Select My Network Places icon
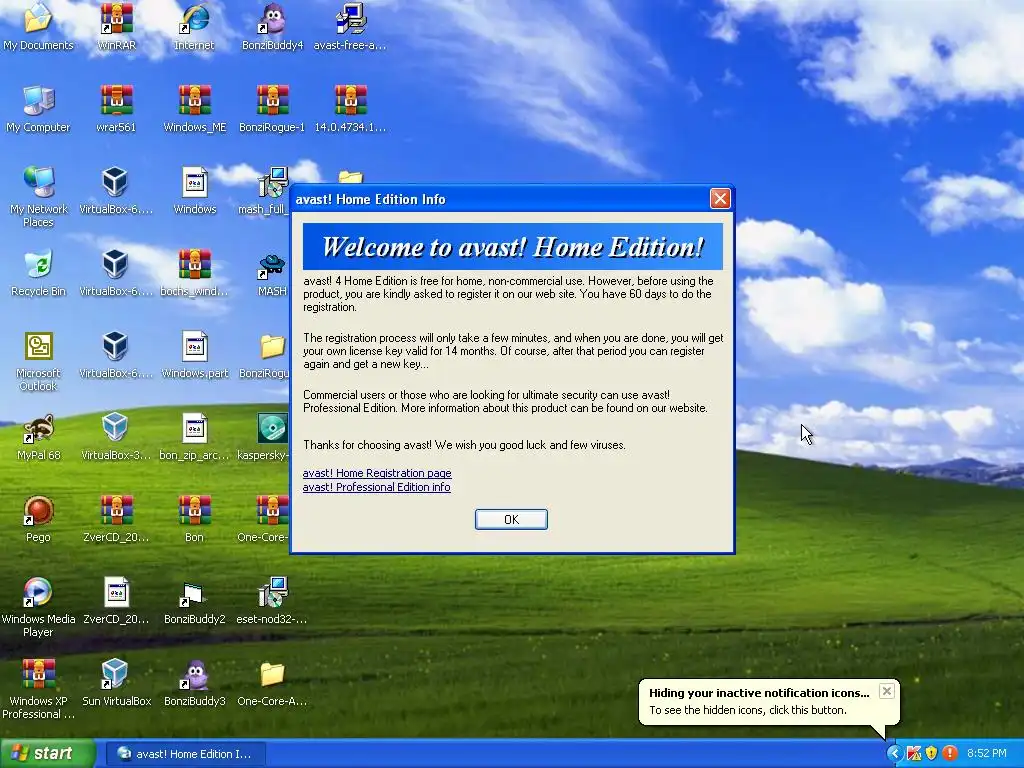Image resolution: width=1024 pixels, height=768 pixels. click(39, 196)
